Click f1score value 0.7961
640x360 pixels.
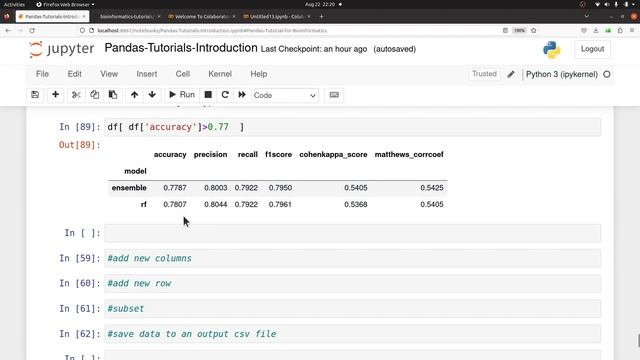point(280,204)
